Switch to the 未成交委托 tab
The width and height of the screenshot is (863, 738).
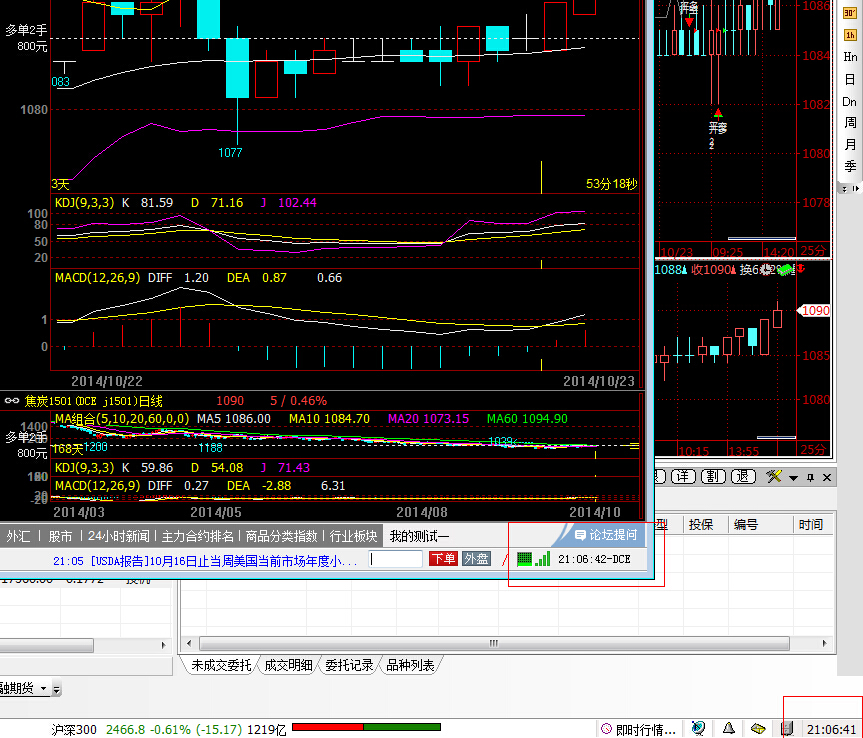click(x=221, y=665)
